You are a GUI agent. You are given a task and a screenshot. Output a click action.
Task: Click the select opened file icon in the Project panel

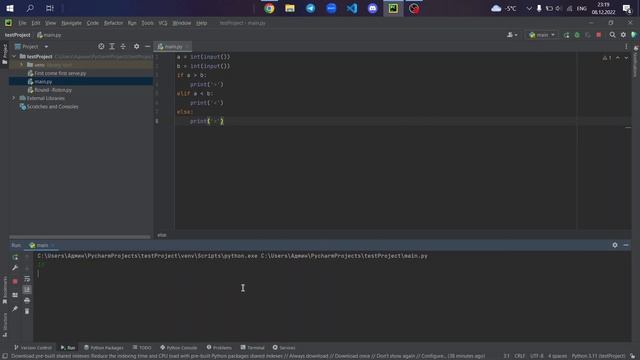pyautogui.click(x=101, y=47)
